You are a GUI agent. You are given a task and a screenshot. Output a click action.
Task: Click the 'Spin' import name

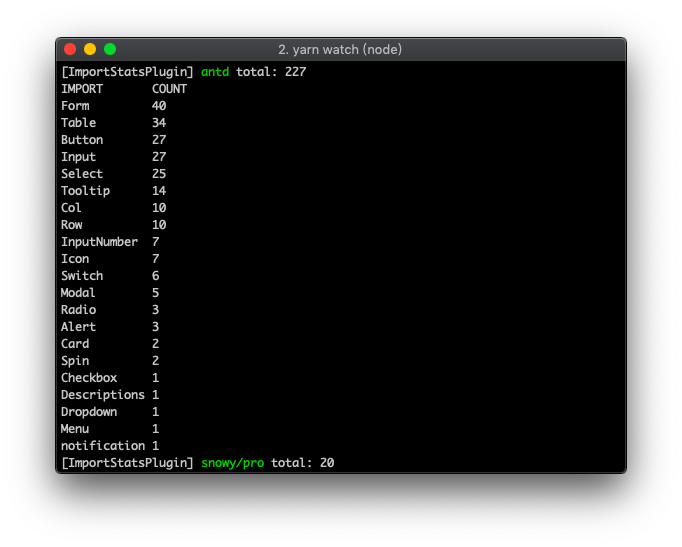point(75,360)
